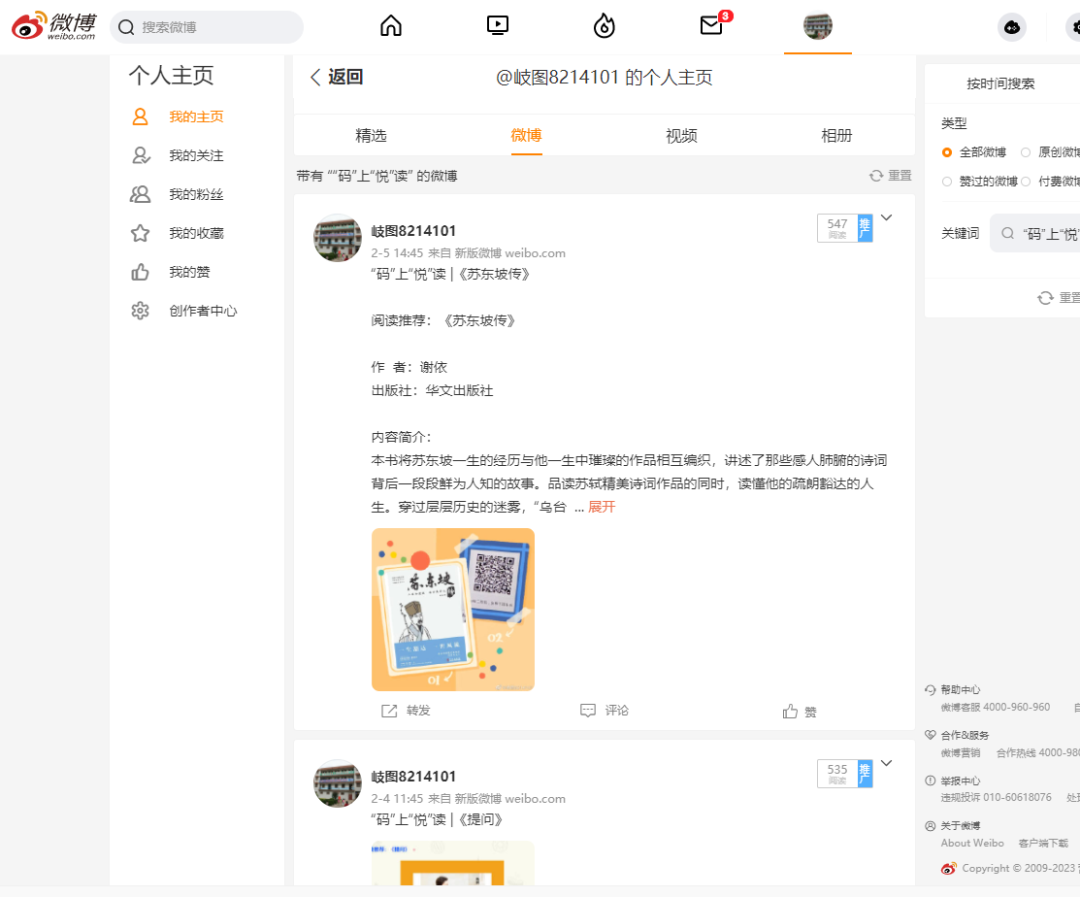Like the 苏东坡传 post
Image resolution: width=1080 pixels, height=897 pixels.
tap(799, 712)
